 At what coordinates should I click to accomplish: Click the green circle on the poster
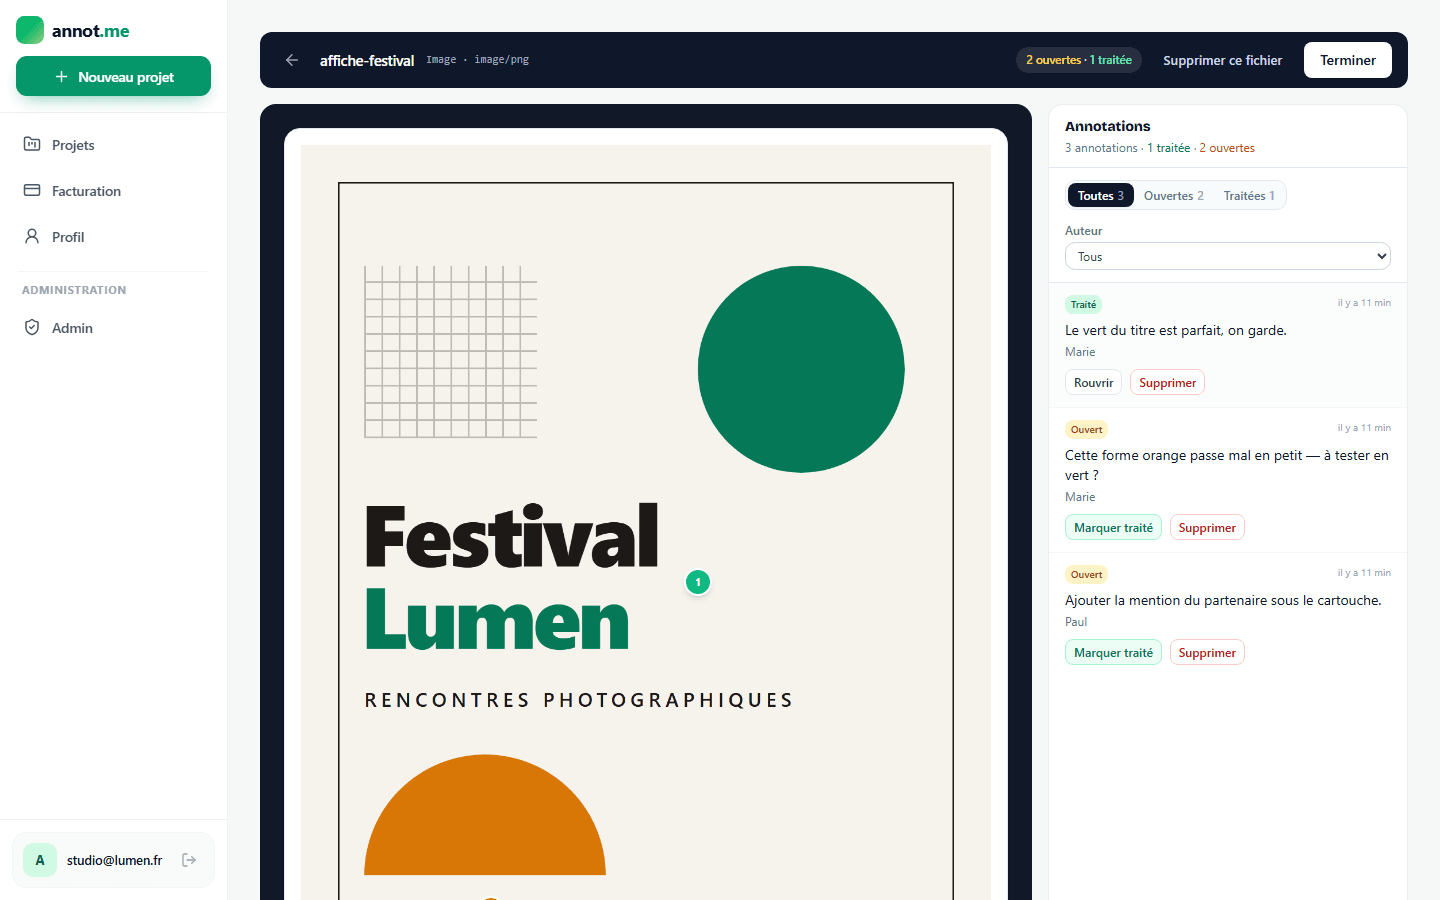(801, 369)
